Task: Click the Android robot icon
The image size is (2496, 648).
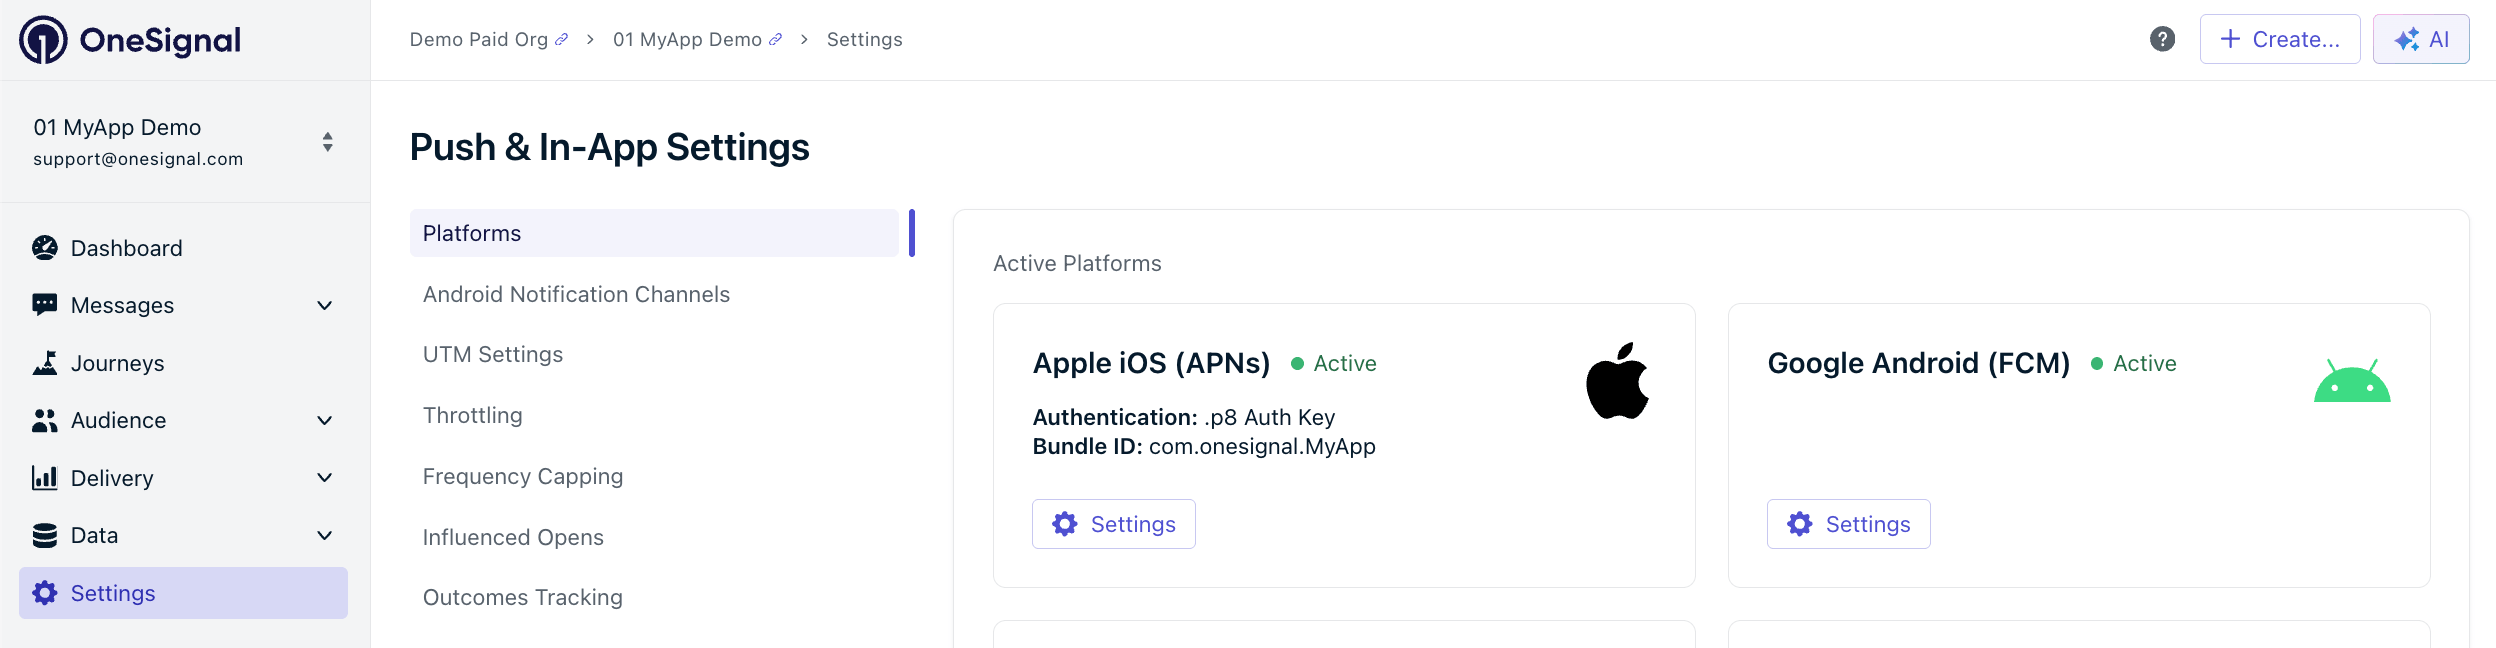Action: click(x=2352, y=381)
